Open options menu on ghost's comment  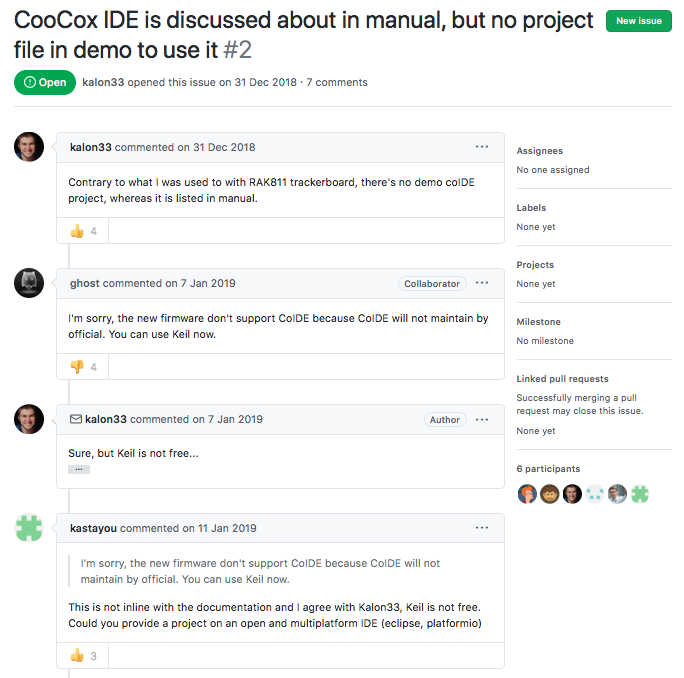[482, 284]
